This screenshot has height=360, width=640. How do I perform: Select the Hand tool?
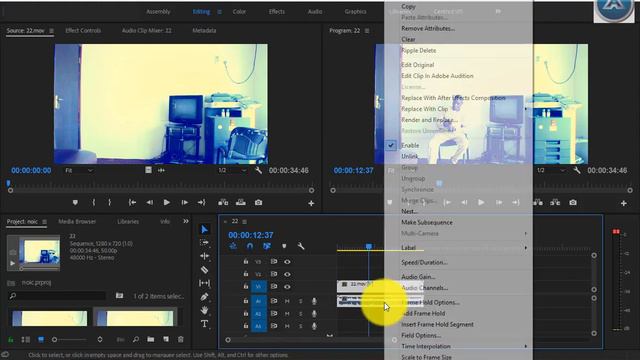coord(204,310)
